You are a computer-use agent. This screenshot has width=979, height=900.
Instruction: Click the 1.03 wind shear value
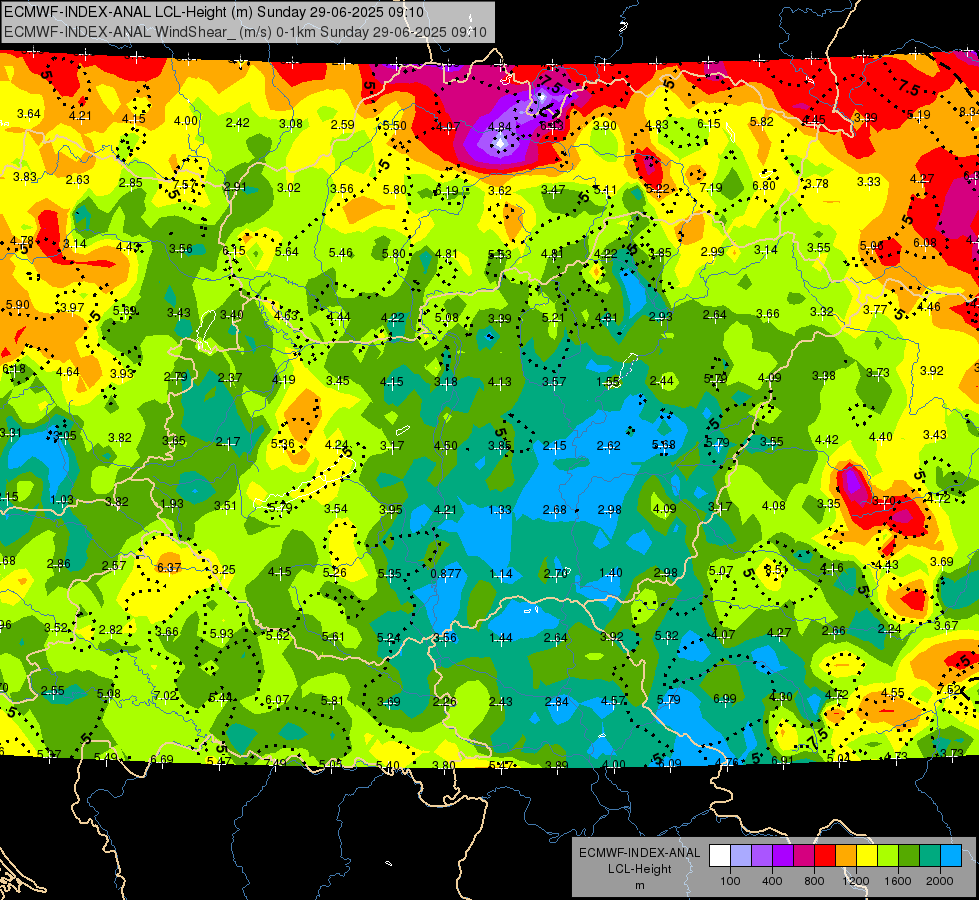pos(62,500)
